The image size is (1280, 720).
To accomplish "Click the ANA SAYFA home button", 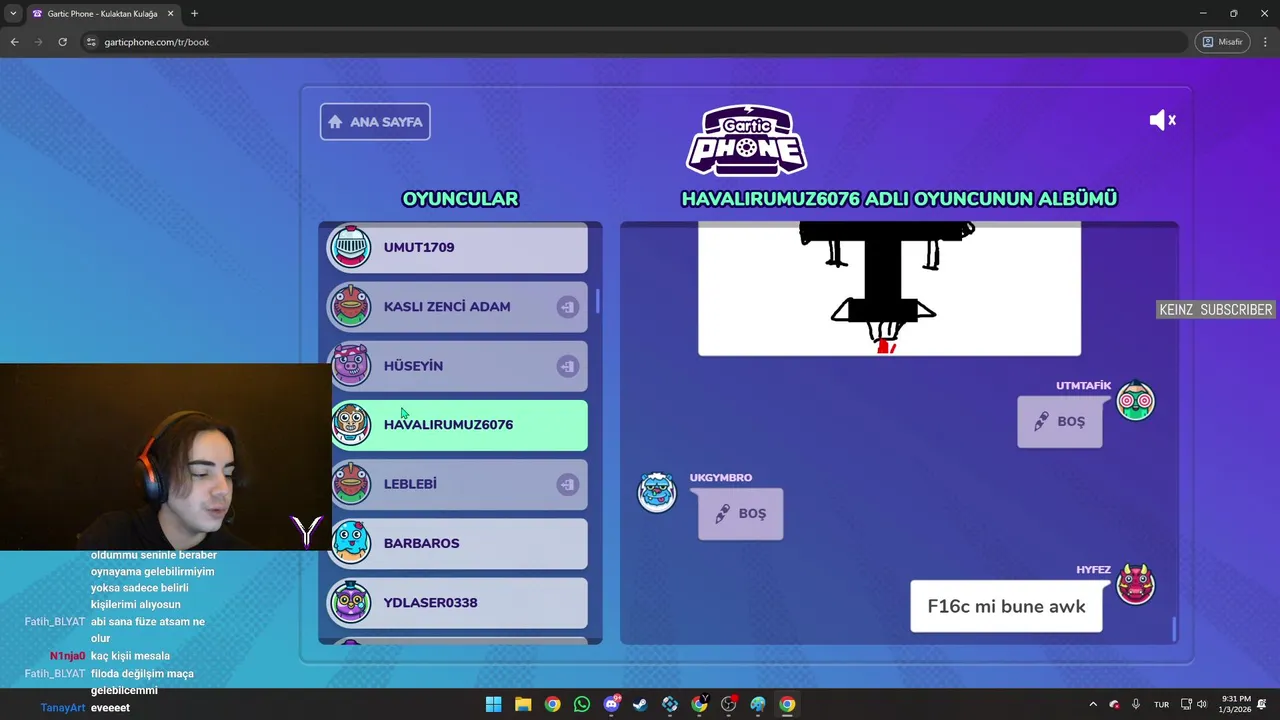I will click(x=375, y=122).
